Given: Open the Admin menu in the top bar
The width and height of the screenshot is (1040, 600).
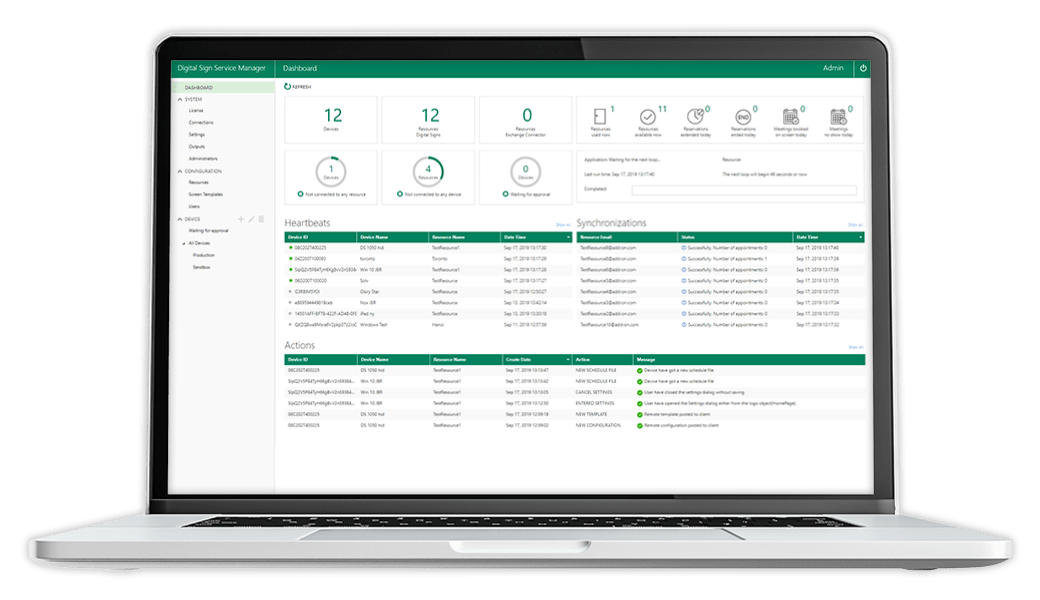Looking at the screenshot, I should click(x=832, y=68).
